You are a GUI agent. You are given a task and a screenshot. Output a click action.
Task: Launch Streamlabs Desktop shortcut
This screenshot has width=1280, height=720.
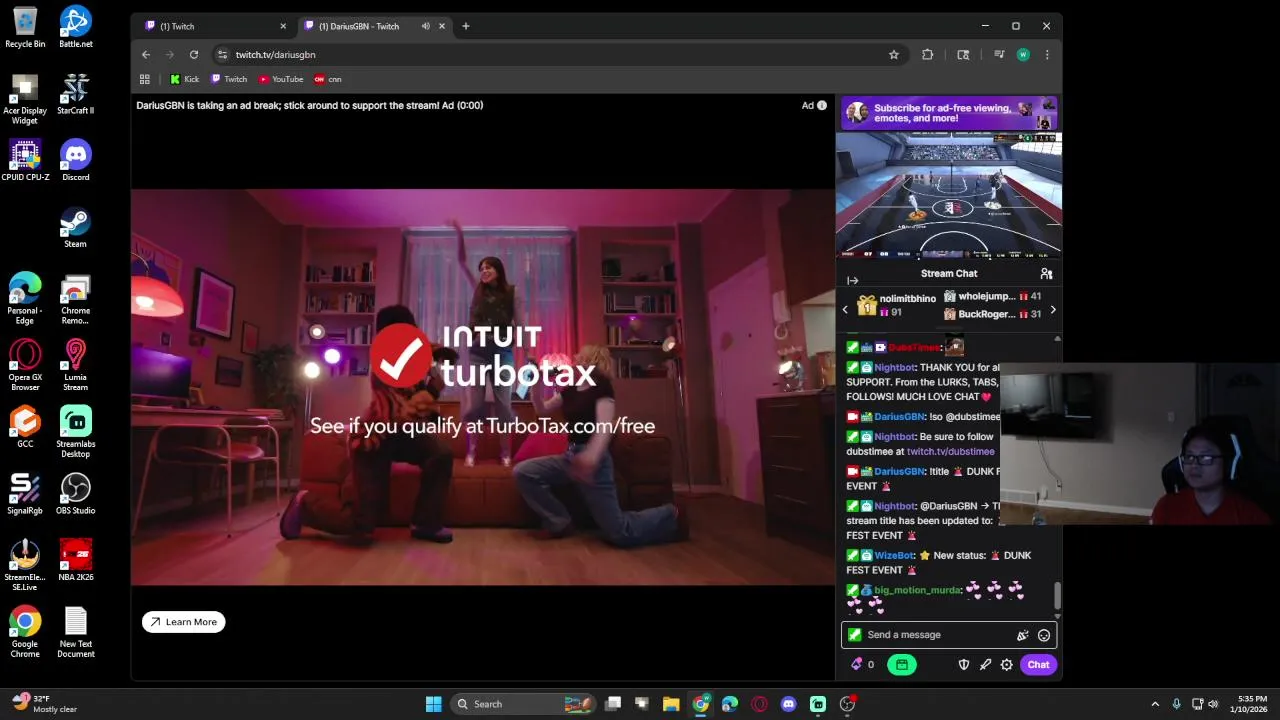pyautogui.click(x=75, y=432)
